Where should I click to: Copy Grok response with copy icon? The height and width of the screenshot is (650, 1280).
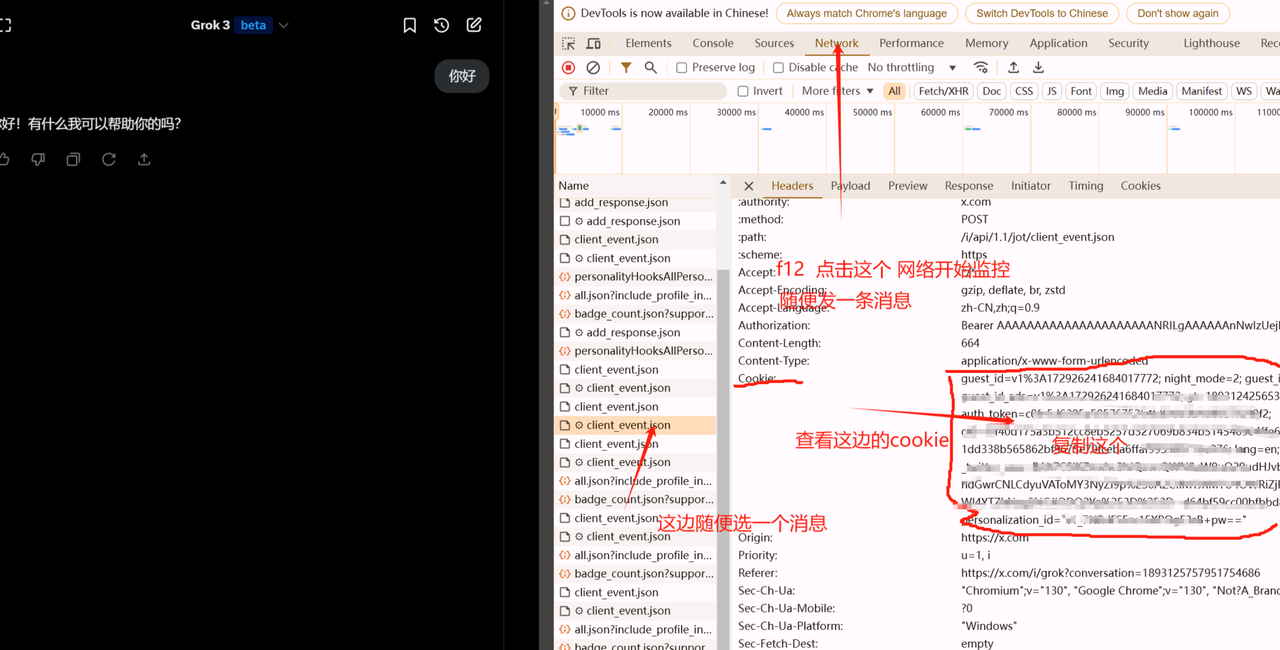point(73,159)
